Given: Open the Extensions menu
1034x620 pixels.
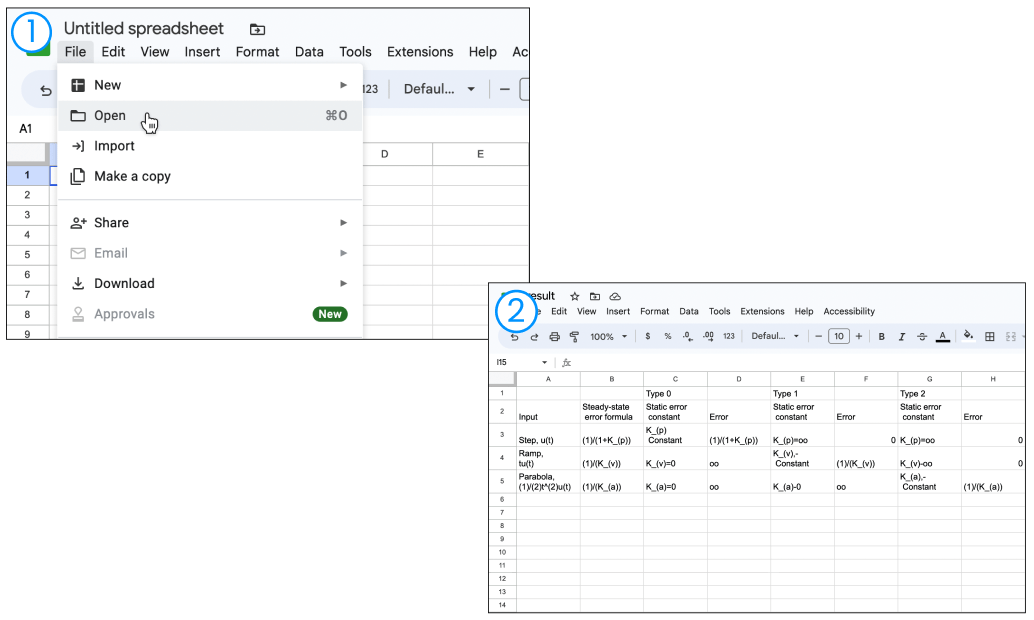Looking at the screenshot, I should coord(762,311).
